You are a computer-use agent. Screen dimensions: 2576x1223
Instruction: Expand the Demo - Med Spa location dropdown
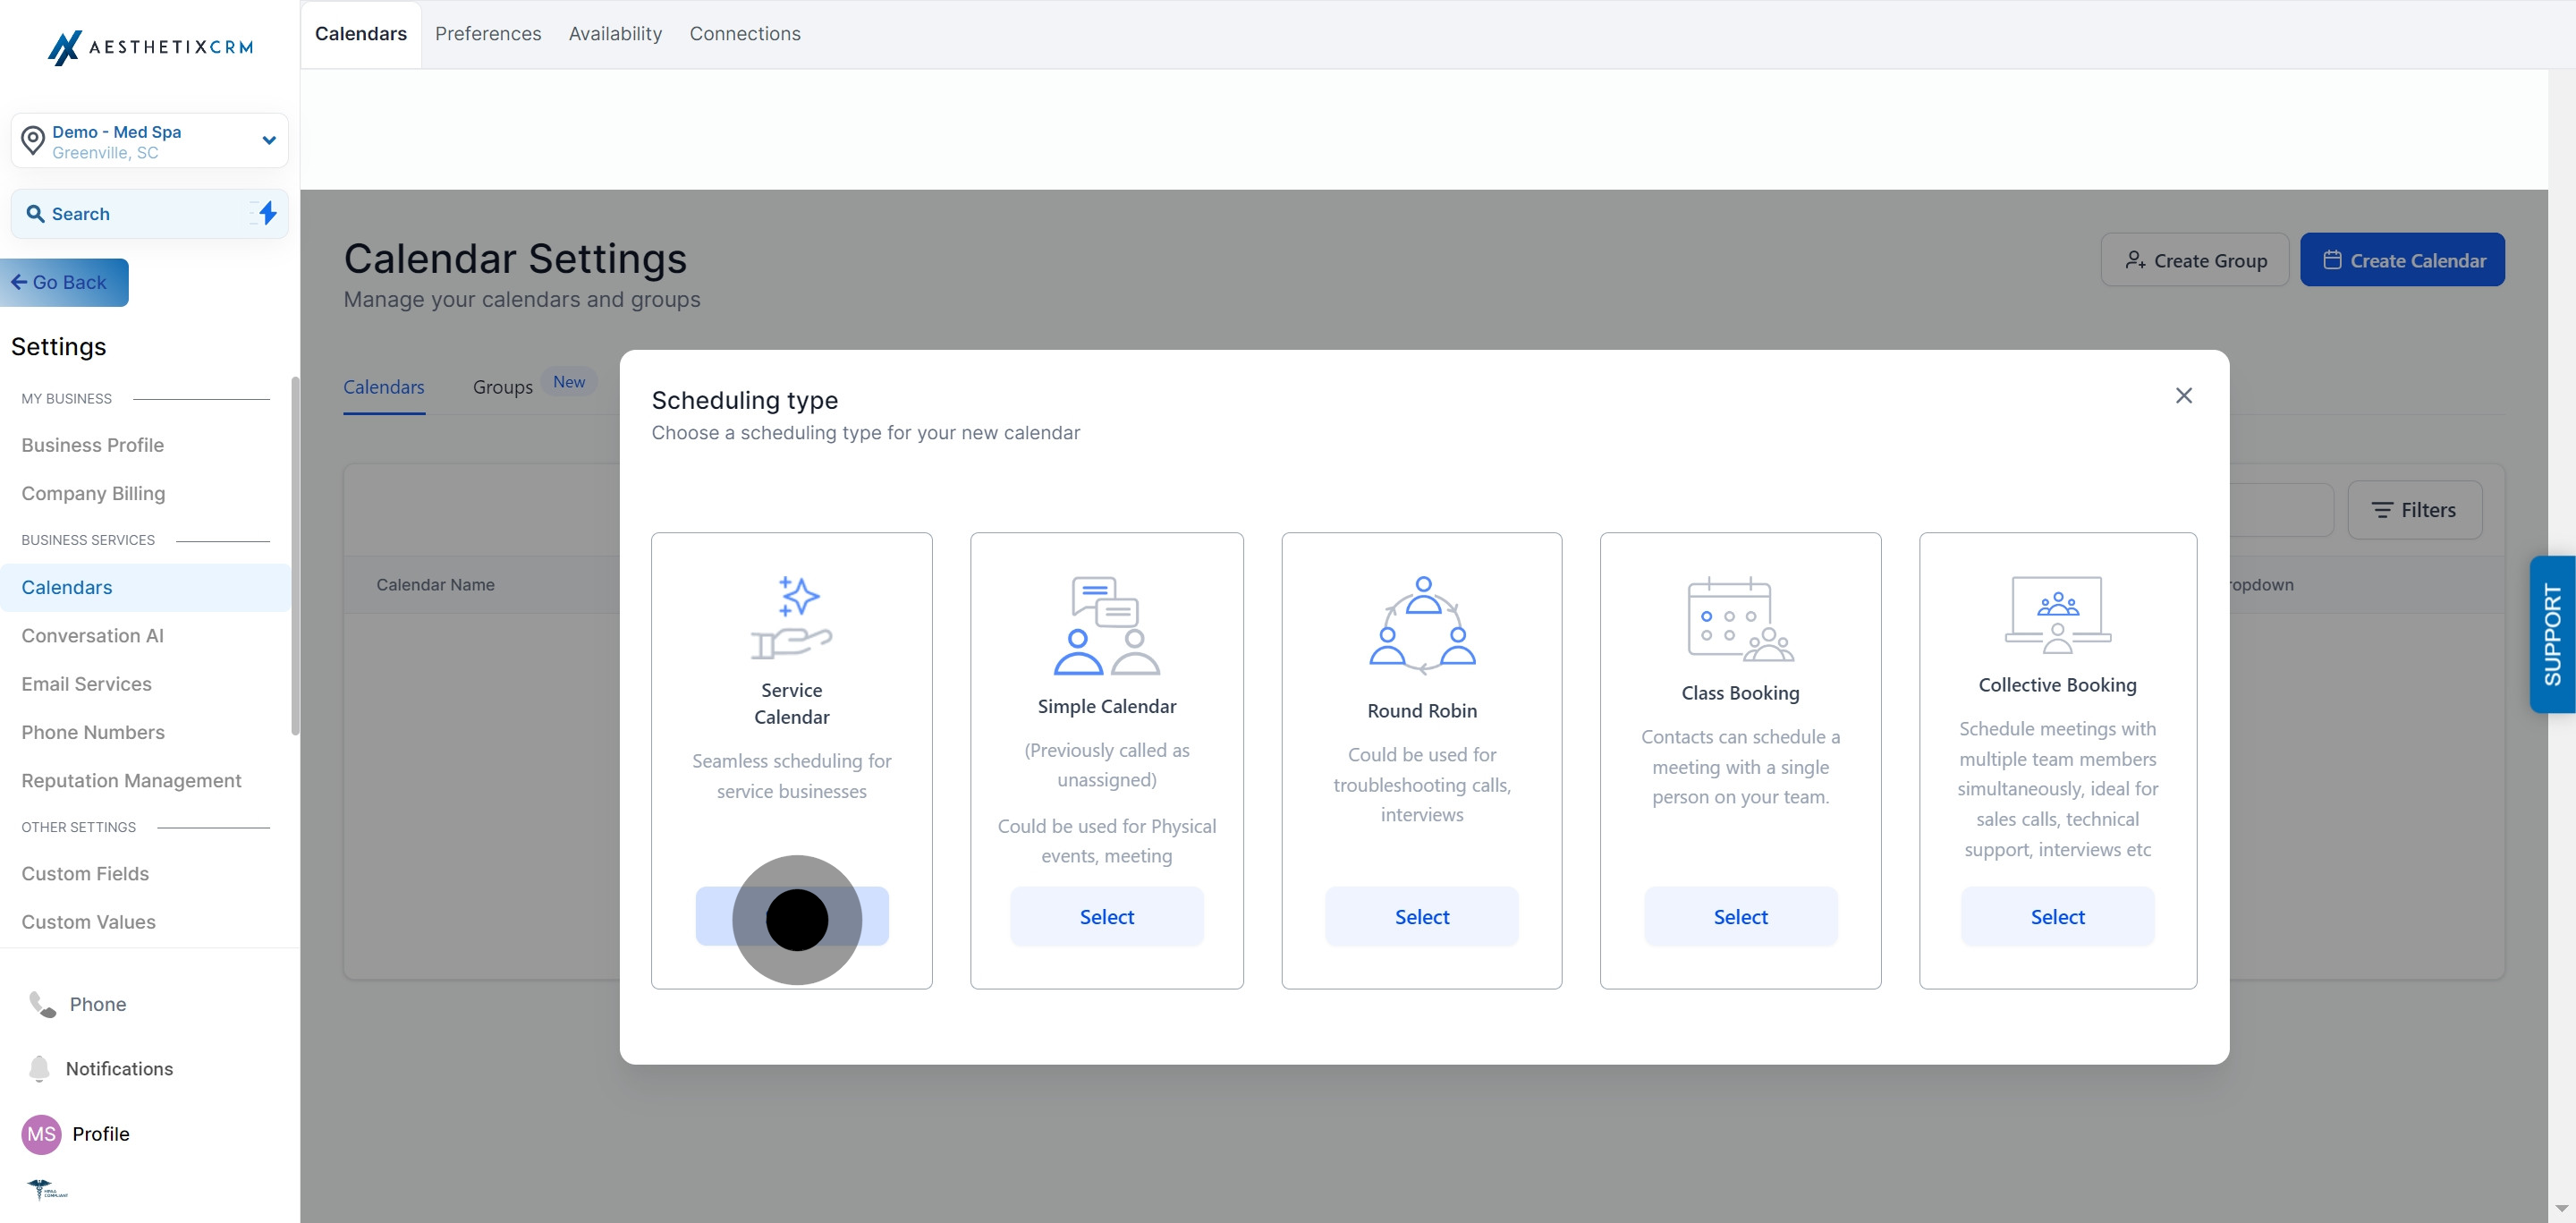(x=150, y=140)
